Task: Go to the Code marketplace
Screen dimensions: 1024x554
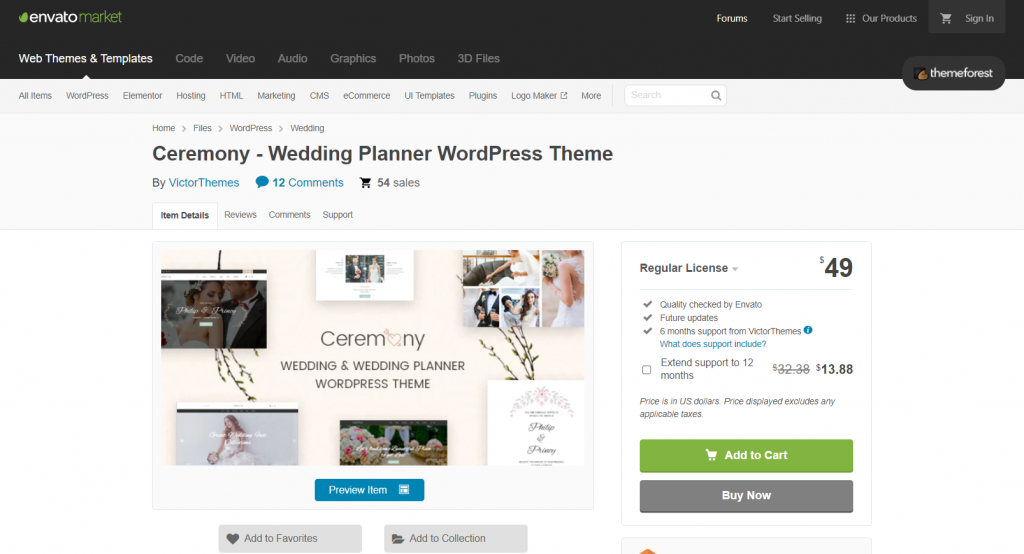Action: (x=189, y=59)
